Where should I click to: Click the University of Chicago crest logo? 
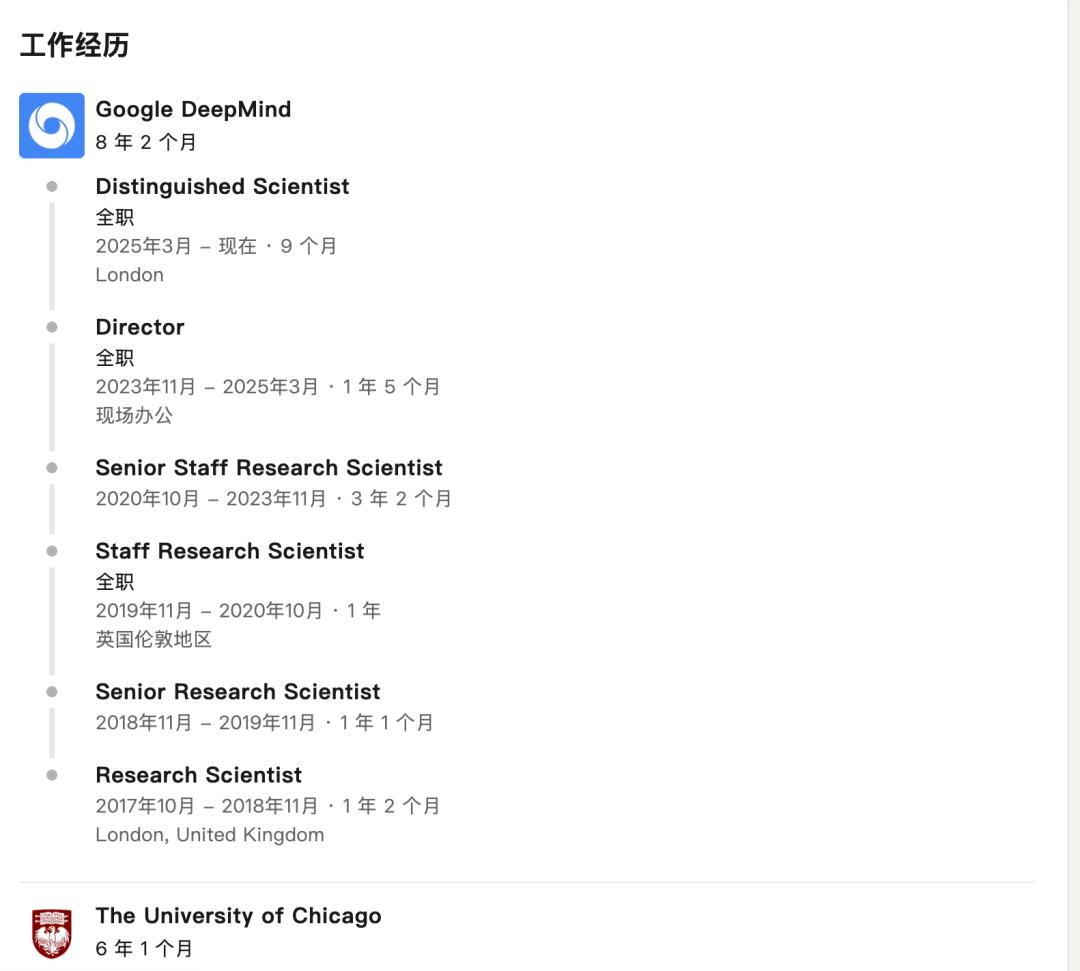click(x=52, y=932)
